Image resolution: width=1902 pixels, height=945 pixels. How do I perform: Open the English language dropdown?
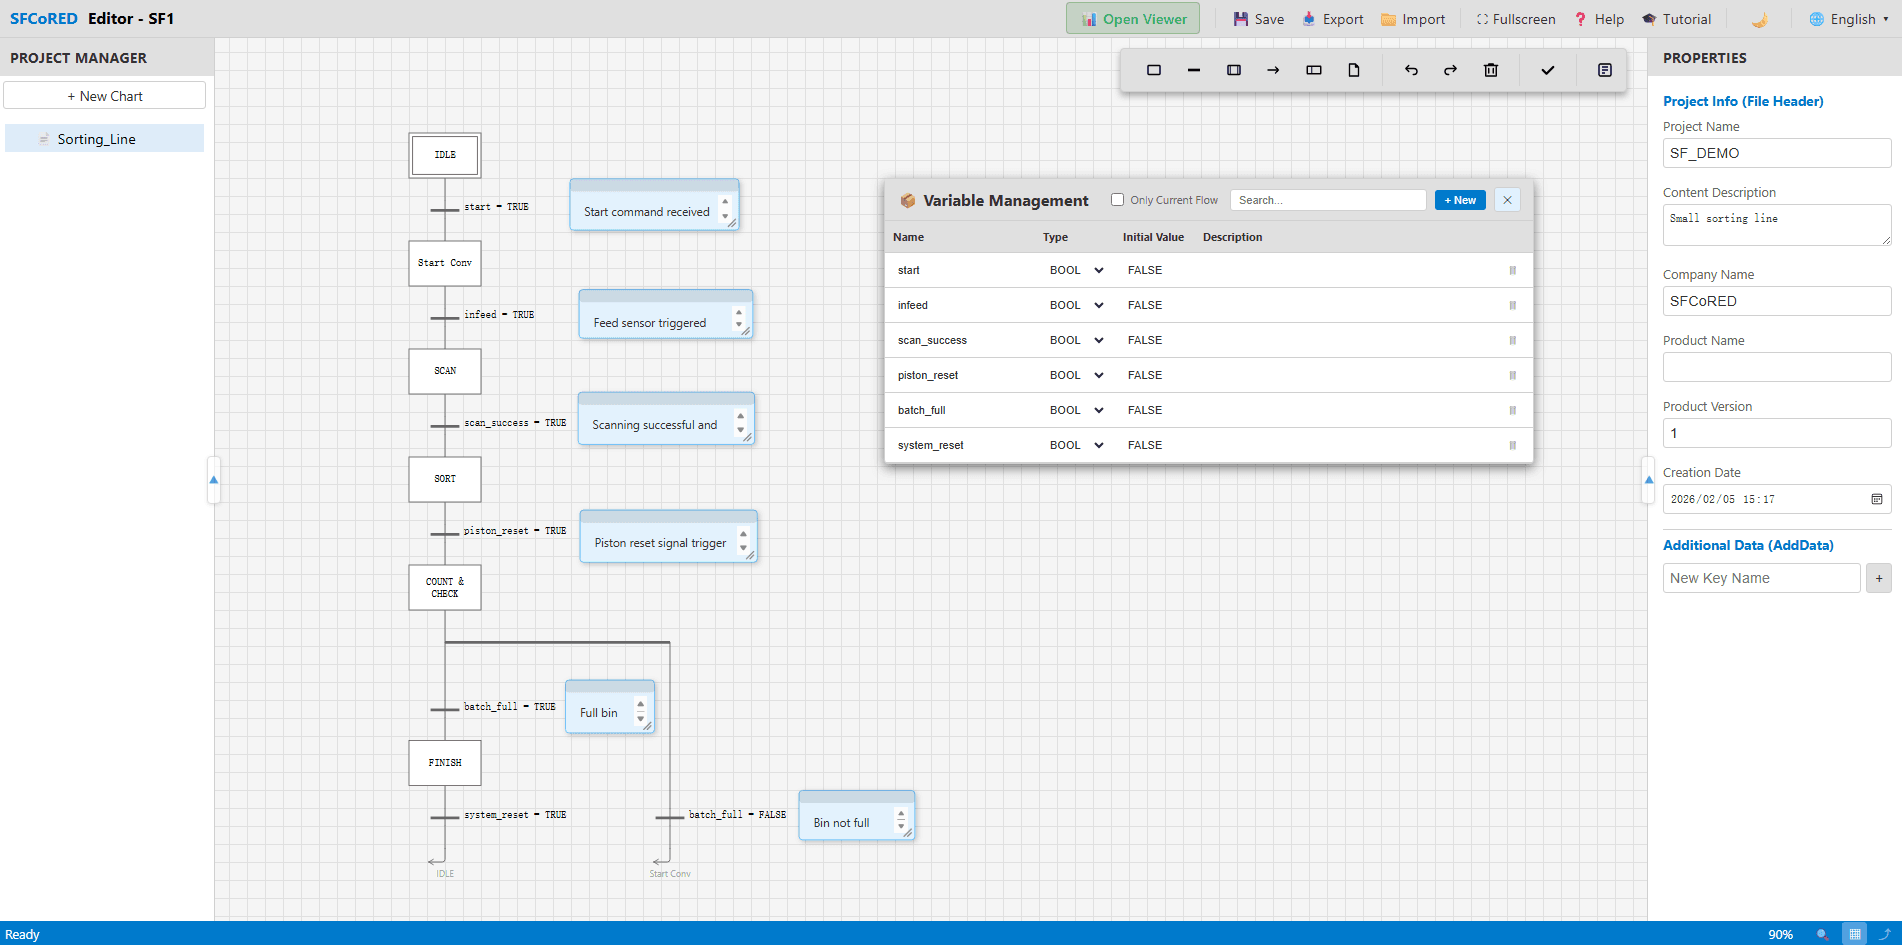click(1849, 19)
